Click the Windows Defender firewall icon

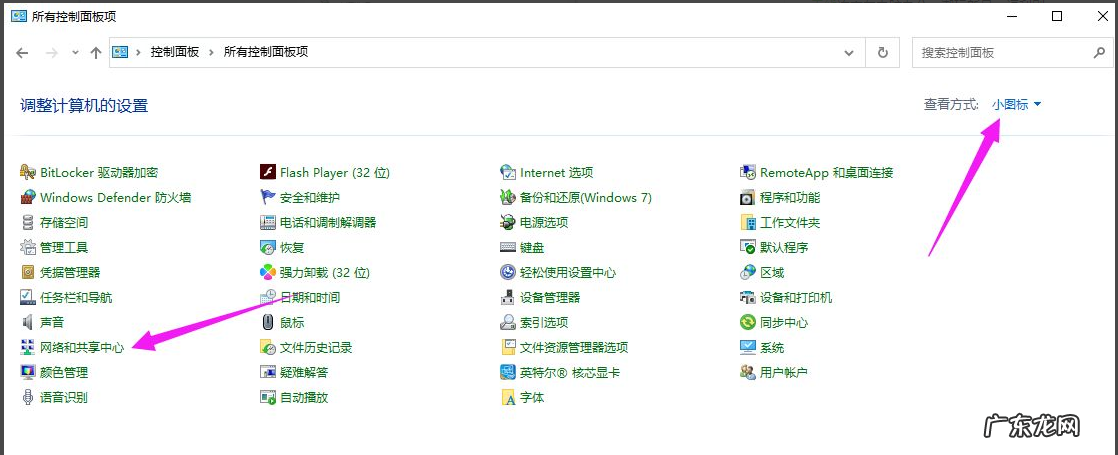28,198
